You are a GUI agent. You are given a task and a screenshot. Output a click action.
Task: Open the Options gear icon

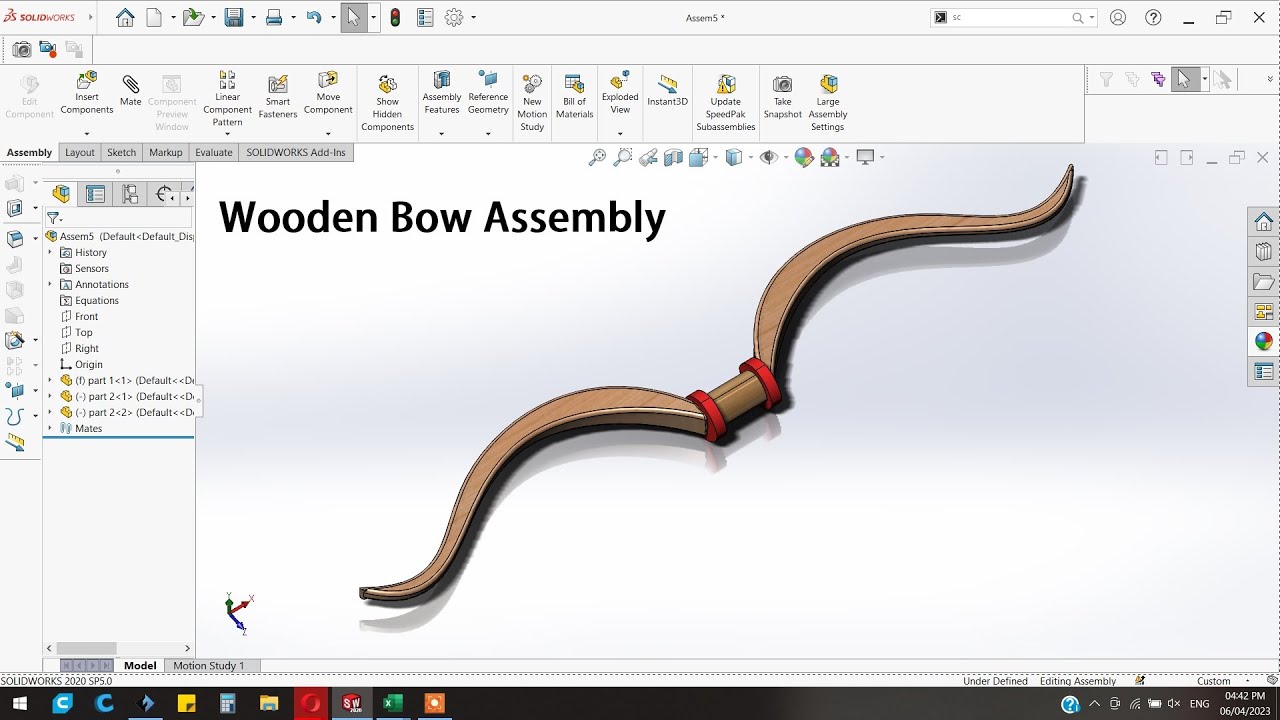tap(454, 17)
